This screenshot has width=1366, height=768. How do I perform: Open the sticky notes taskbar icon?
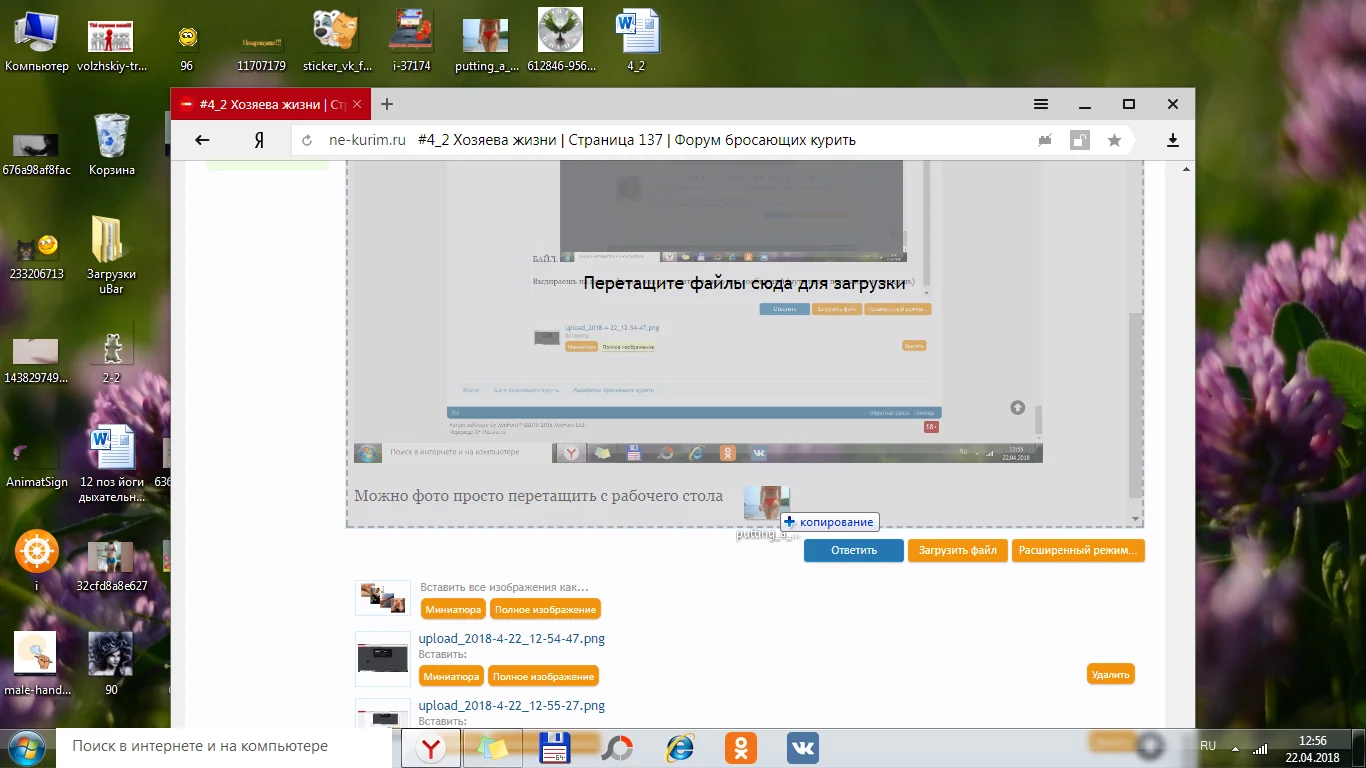[493, 747]
